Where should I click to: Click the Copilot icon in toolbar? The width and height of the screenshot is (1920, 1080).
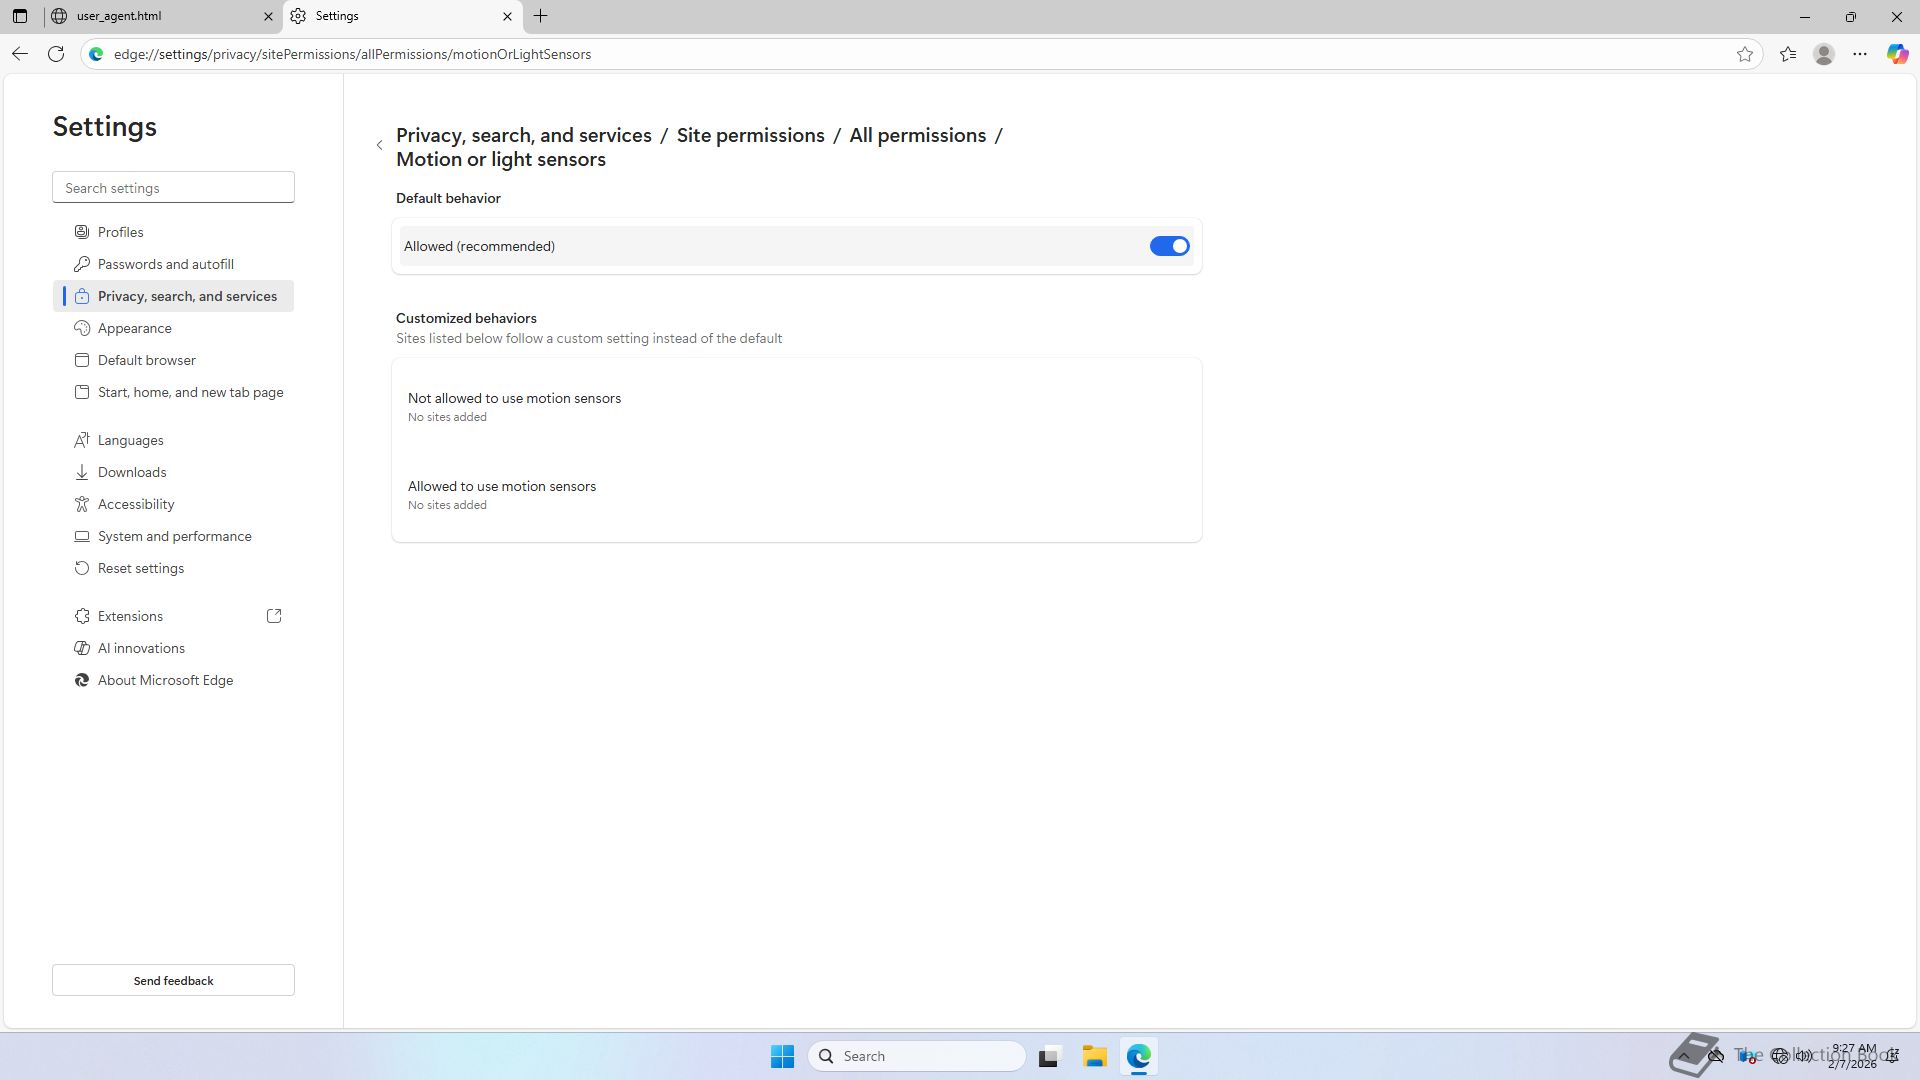[1896, 54]
